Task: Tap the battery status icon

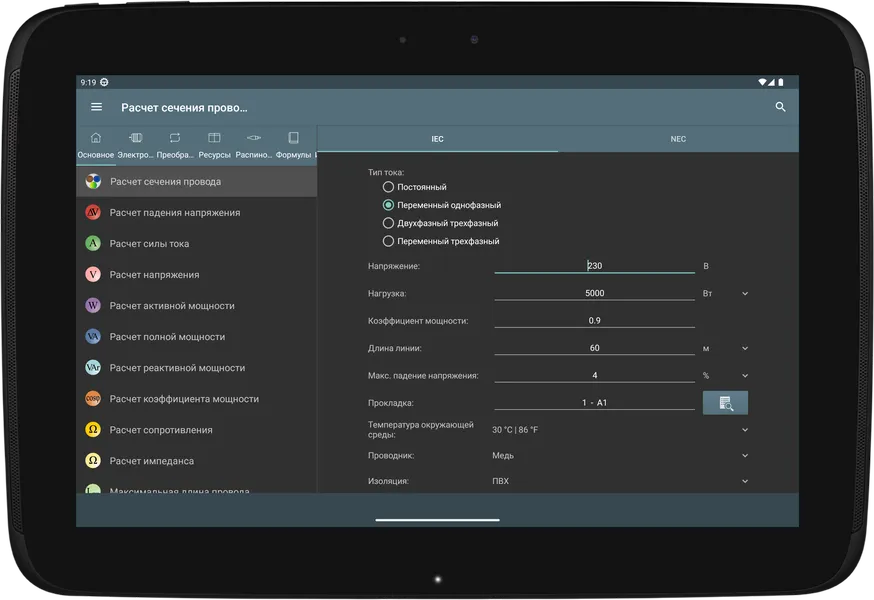Action: (781, 82)
